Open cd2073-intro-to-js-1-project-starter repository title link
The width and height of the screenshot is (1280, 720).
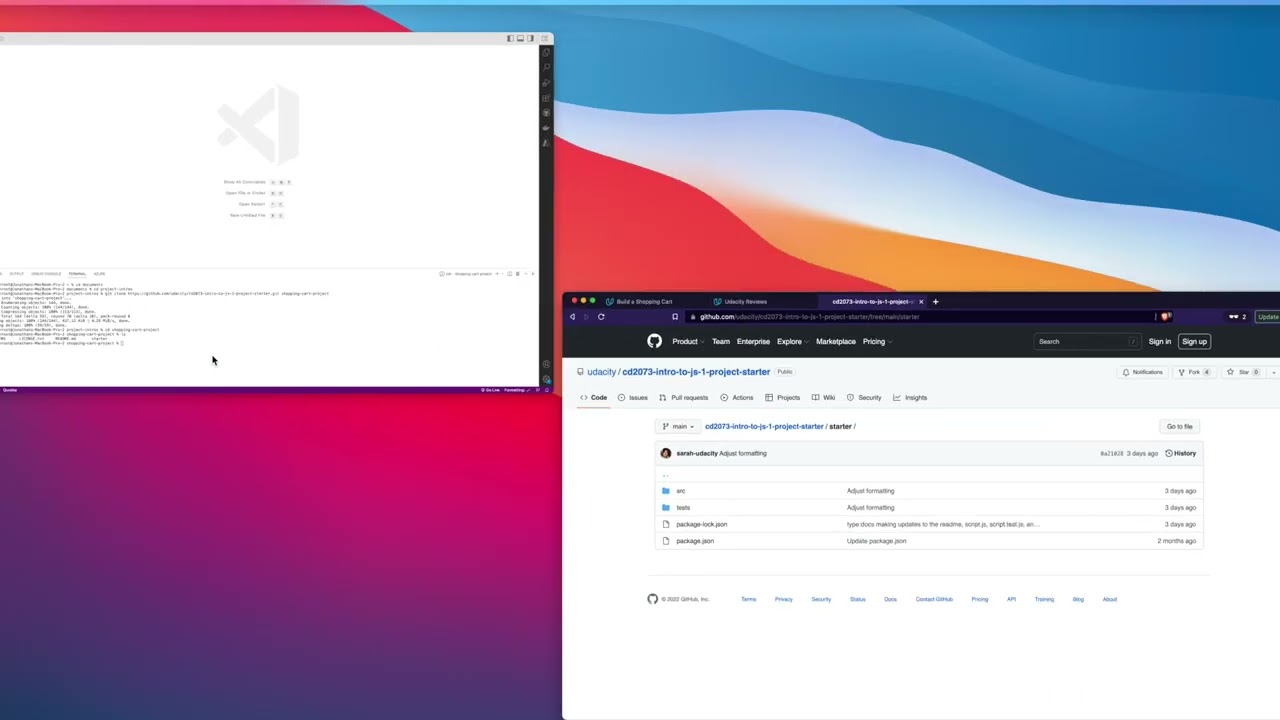pos(696,372)
